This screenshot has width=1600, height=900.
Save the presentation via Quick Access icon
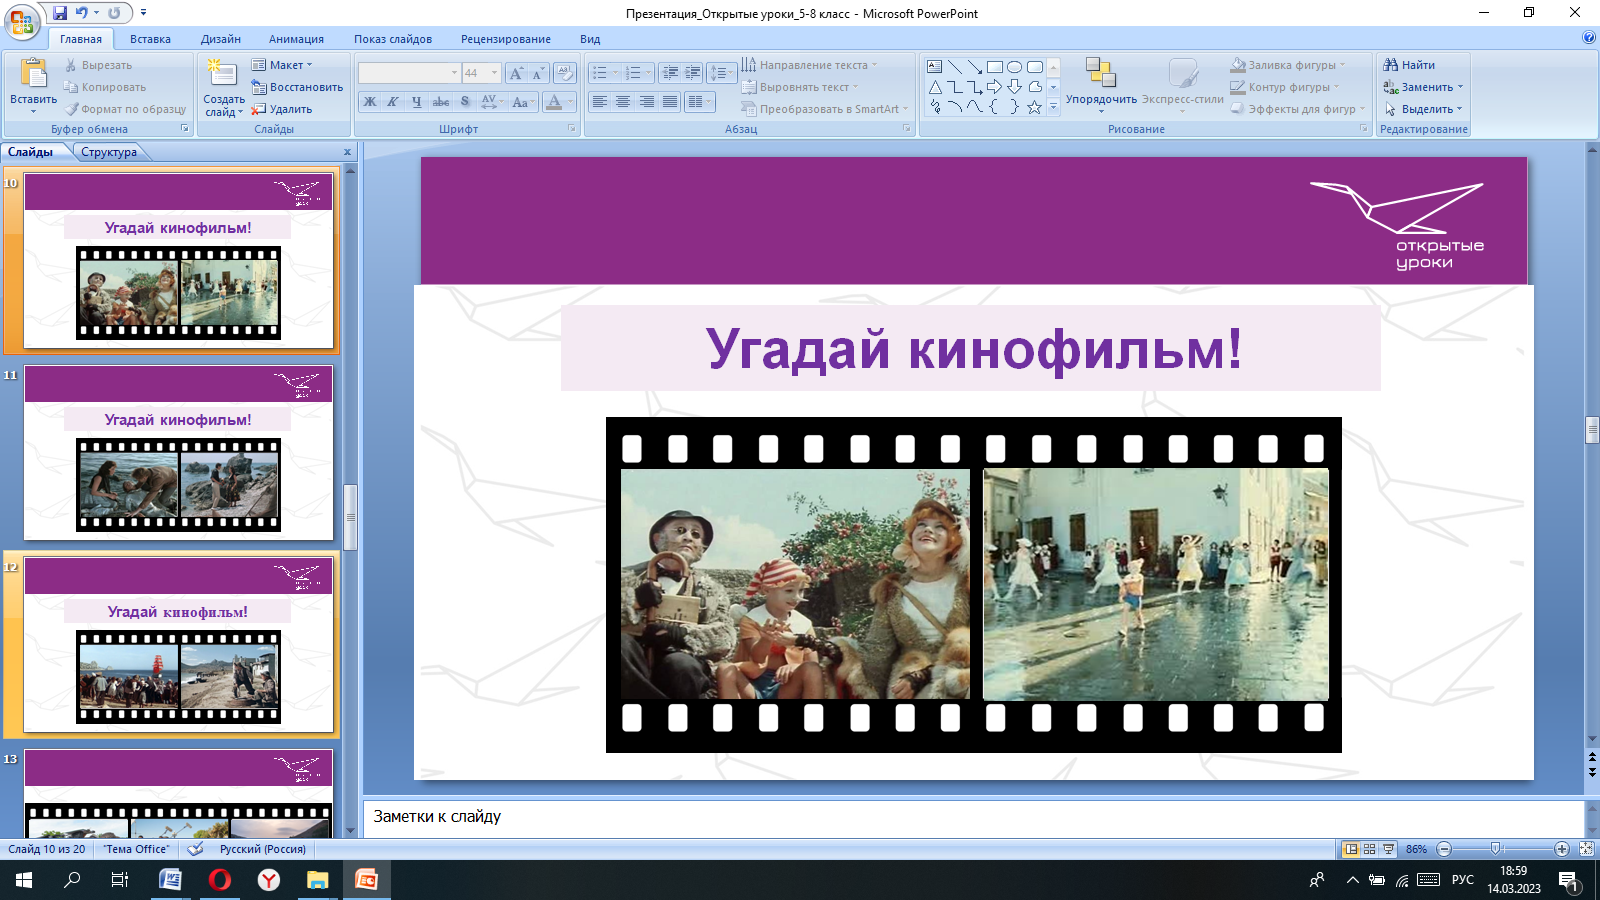[60, 13]
